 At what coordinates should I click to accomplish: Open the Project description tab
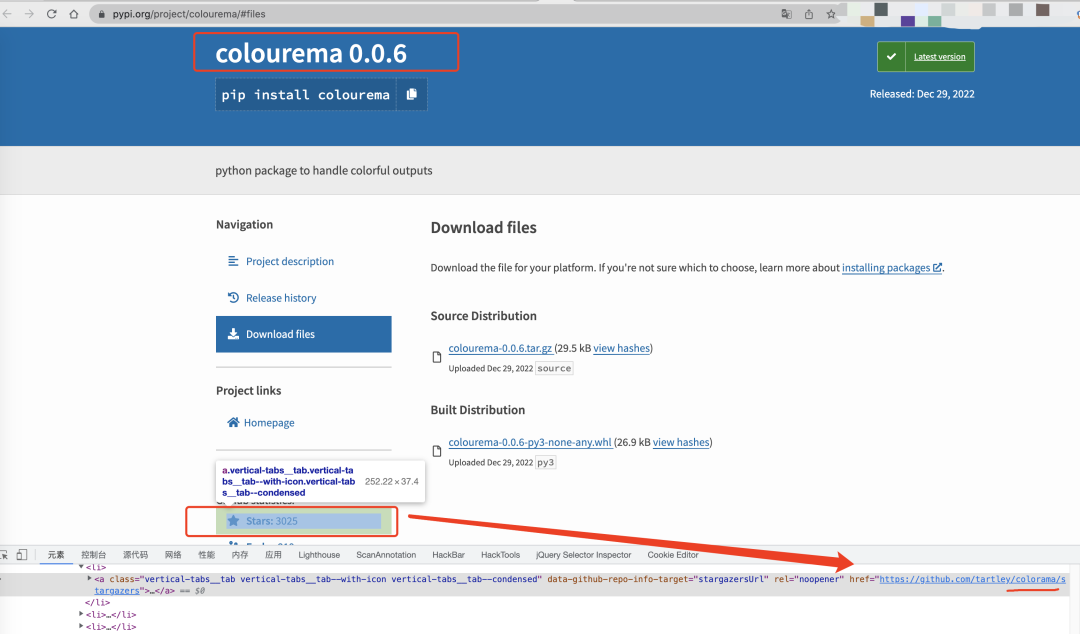[290, 261]
